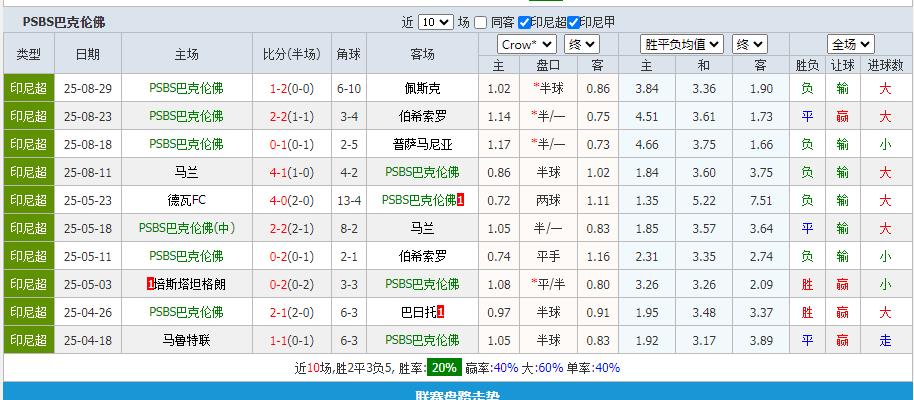Image resolution: width=914 pixels, height=400 pixels.
Task: Switch to the 联赛盘路走势 section tab
Action: click(x=457, y=394)
